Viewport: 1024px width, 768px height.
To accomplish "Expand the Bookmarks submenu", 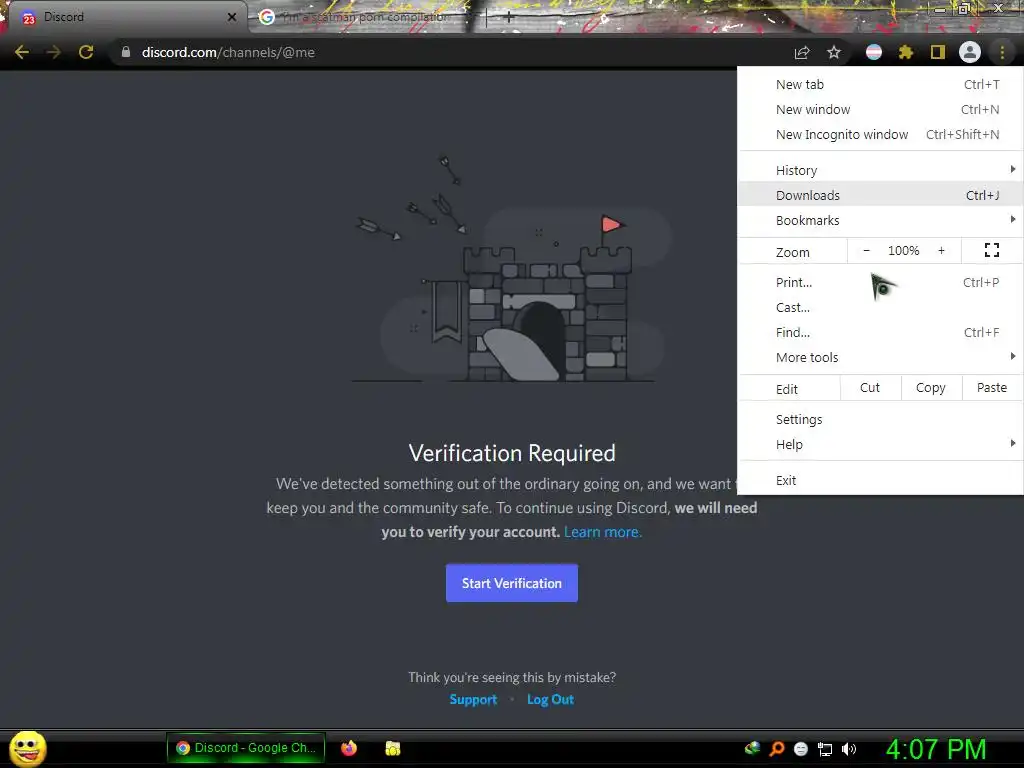I will click(x=880, y=220).
